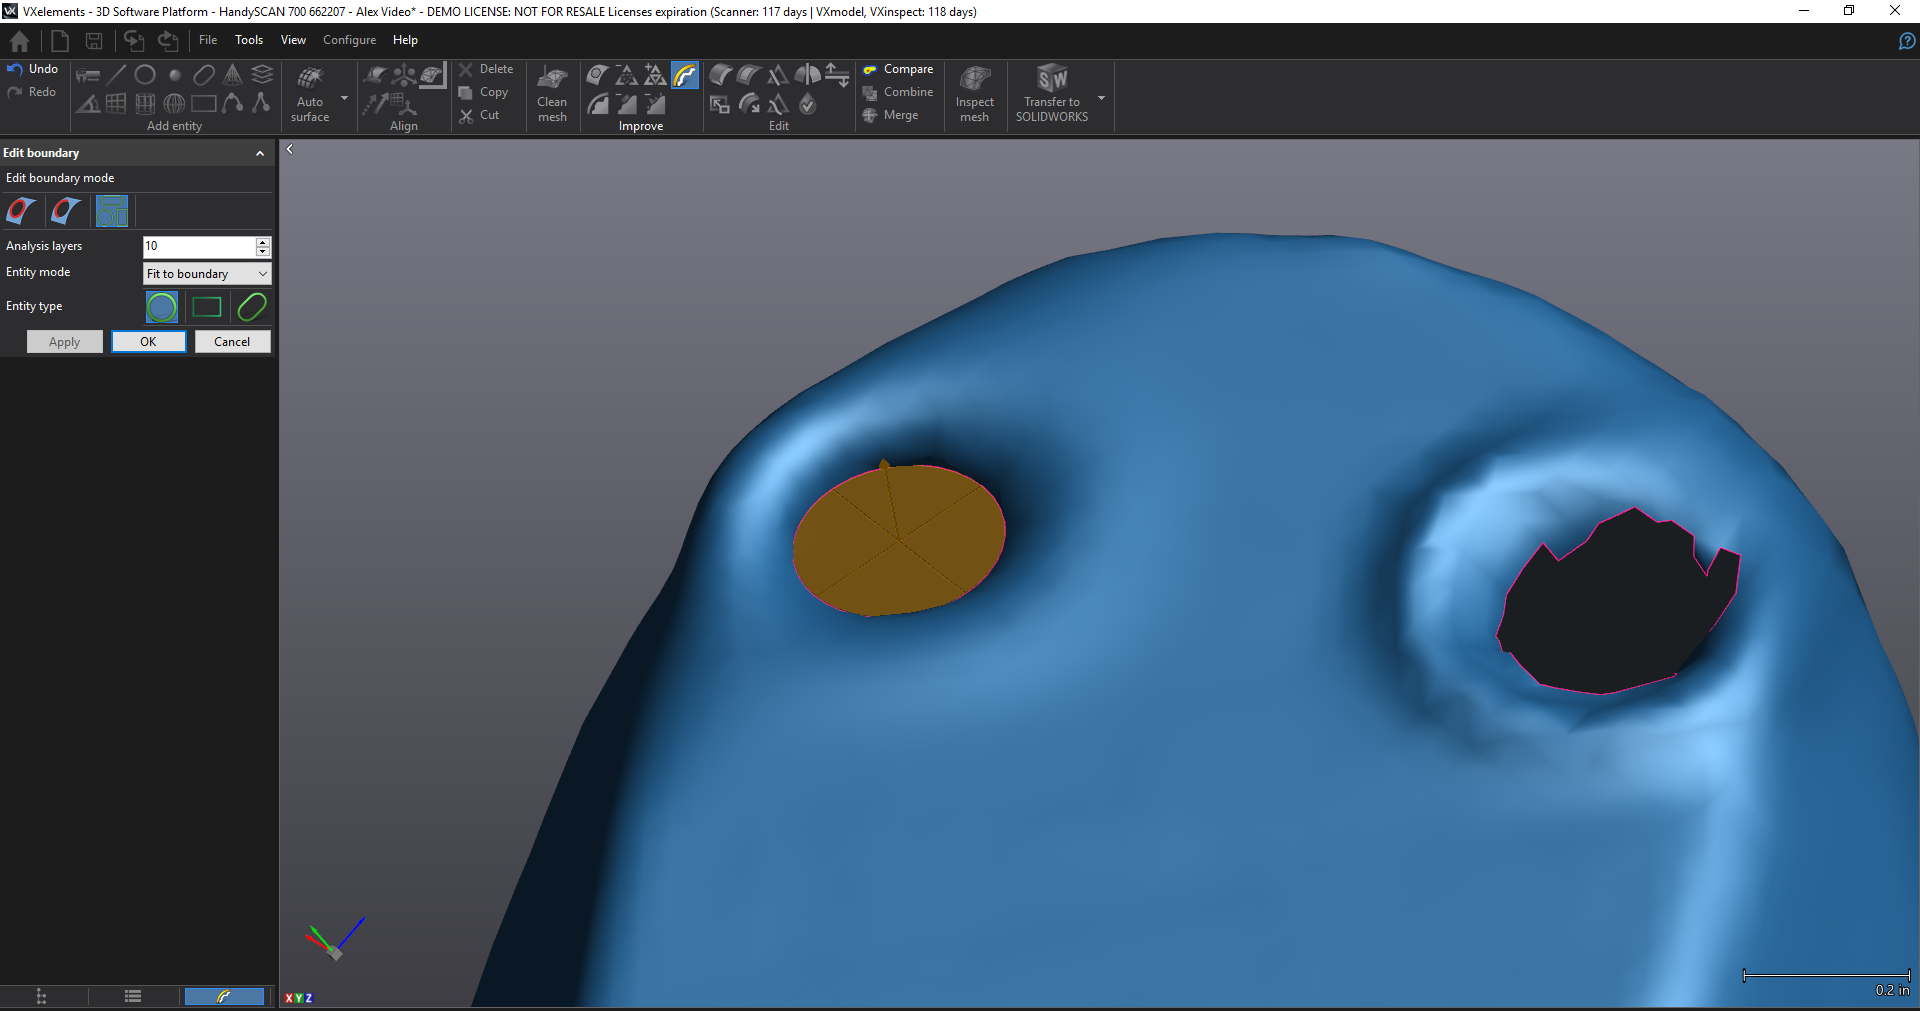Open the Configure menu
The height and width of the screenshot is (1011, 1920).
349,40
